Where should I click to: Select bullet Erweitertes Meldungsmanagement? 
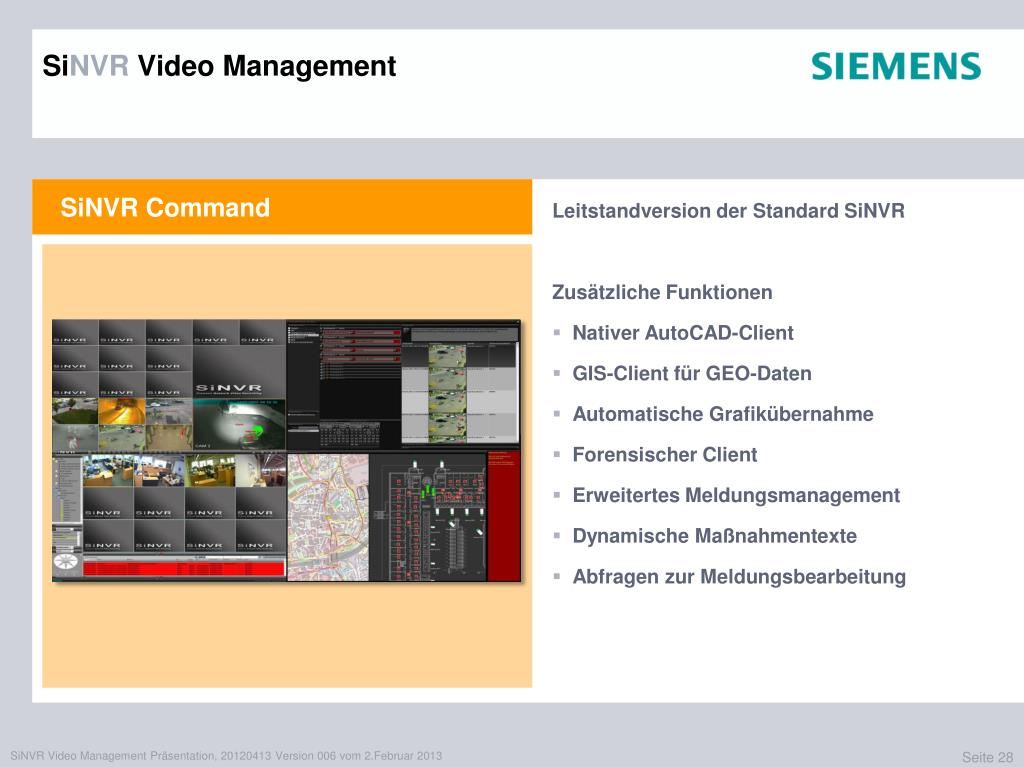pyautogui.click(x=736, y=495)
